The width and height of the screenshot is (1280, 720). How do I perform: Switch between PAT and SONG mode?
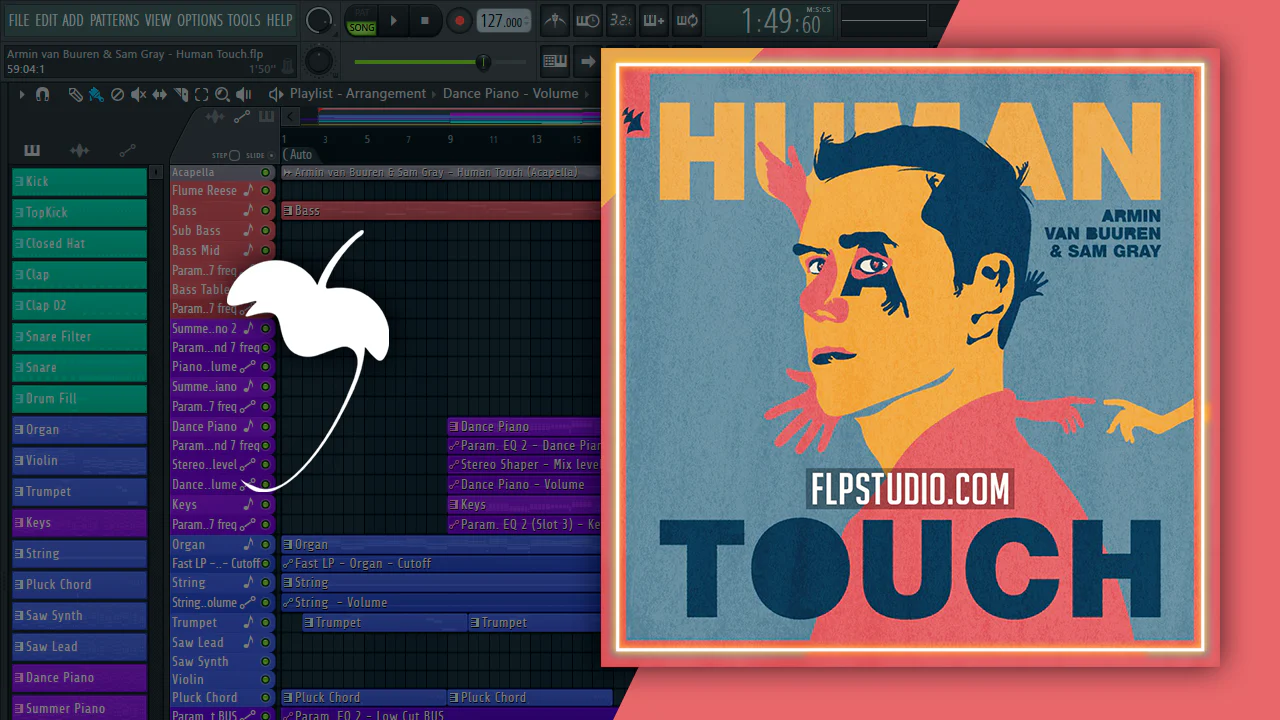[361, 20]
